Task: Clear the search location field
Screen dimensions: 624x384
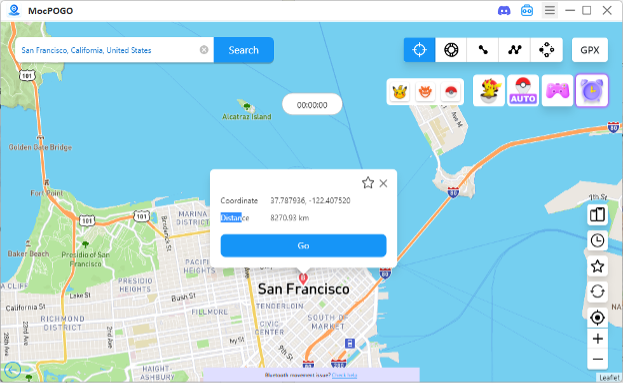Action: tap(204, 50)
